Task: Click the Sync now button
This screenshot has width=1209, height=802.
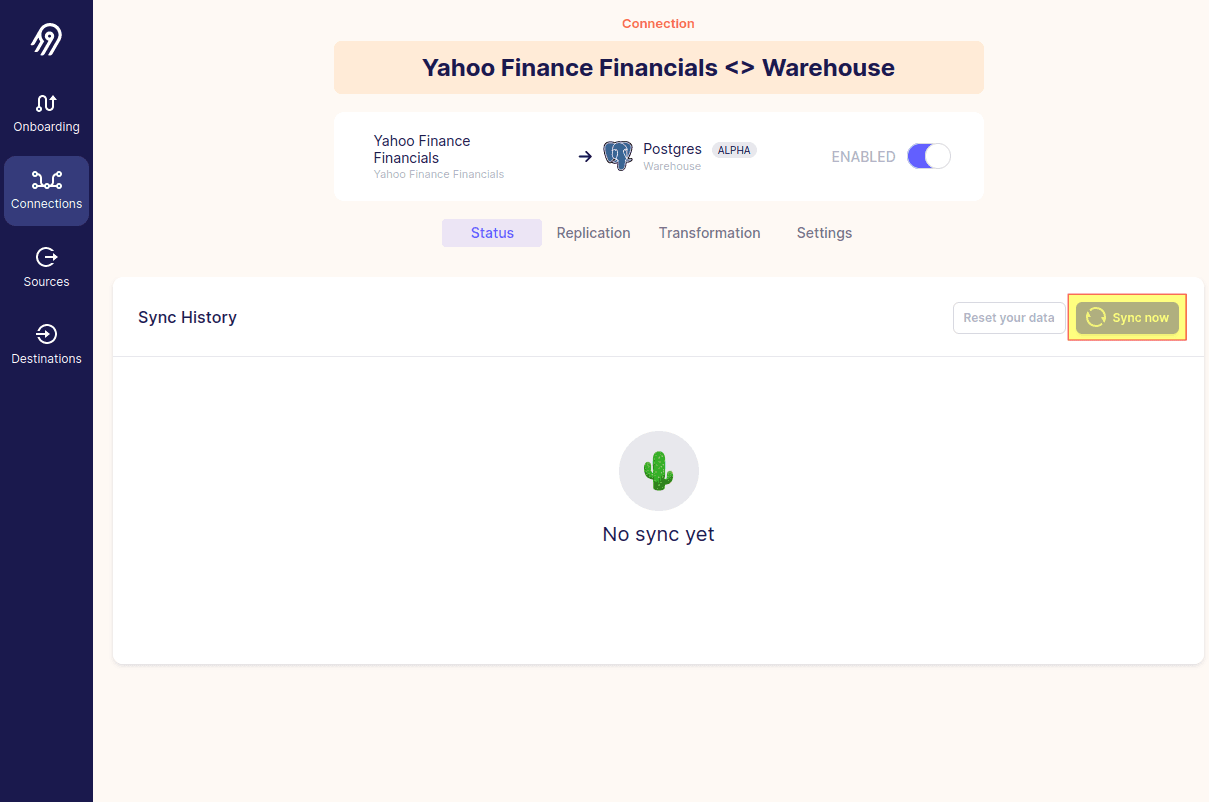Action: coord(1127,318)
